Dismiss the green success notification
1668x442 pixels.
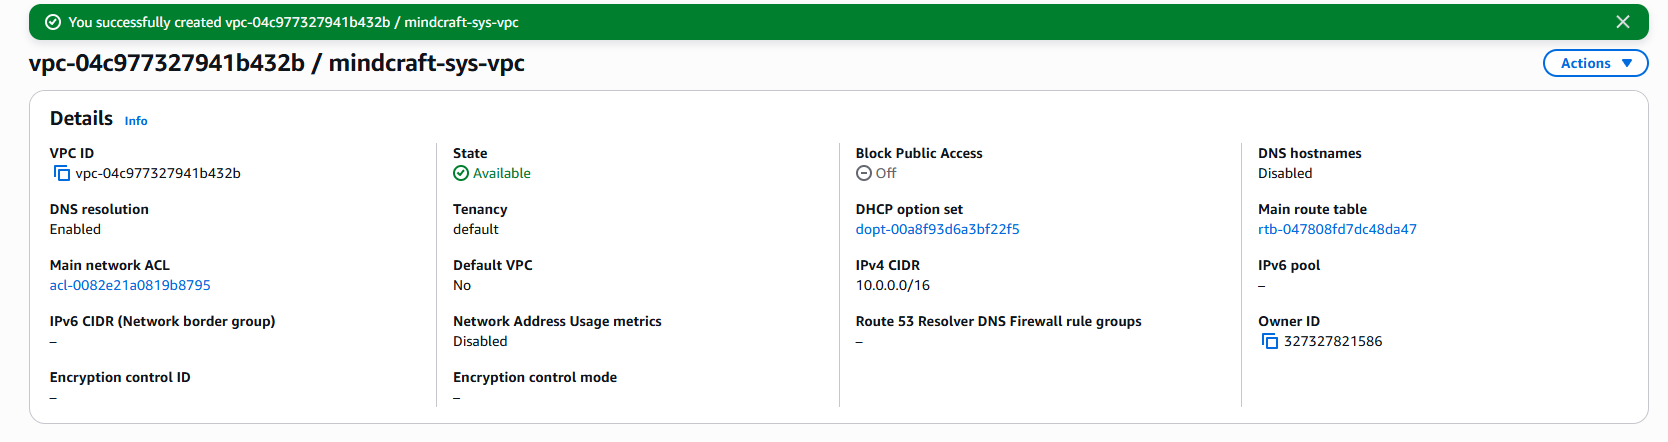[x=1622, y=22]
